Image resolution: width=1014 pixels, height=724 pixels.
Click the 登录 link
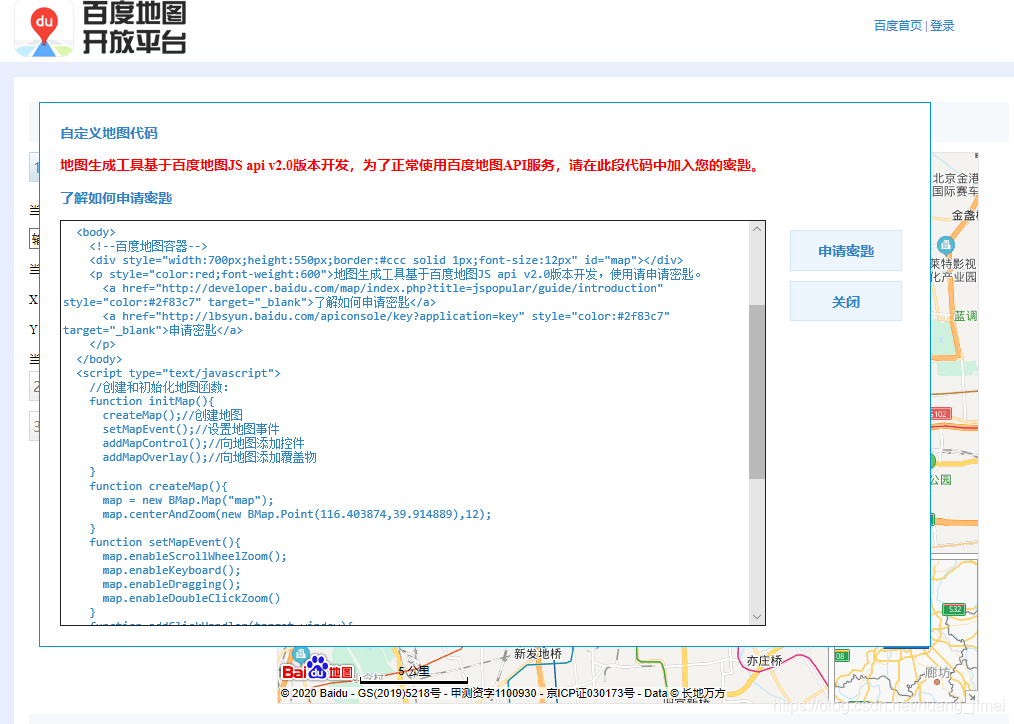pos(942,25)
